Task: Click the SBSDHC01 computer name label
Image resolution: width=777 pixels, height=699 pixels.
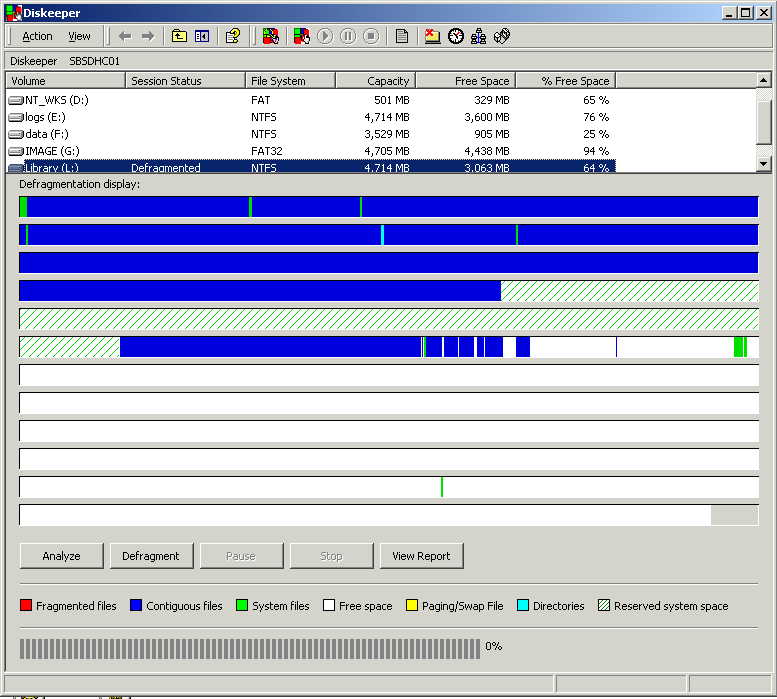Action: point(94,61)
